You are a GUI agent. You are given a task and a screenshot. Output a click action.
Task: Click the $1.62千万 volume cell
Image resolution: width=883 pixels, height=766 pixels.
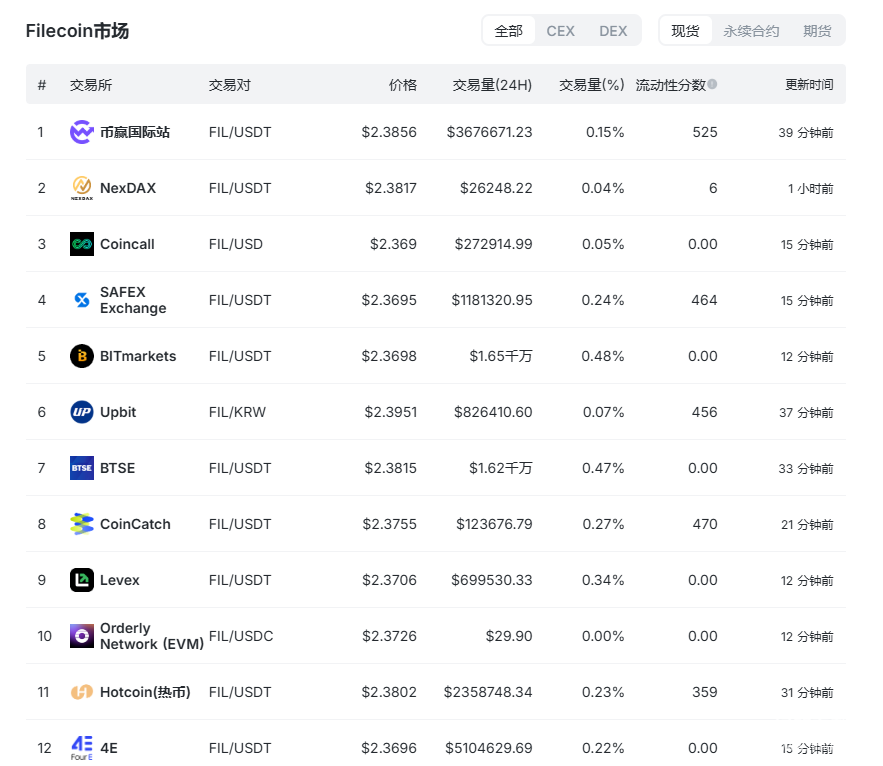tap(501, 468)
